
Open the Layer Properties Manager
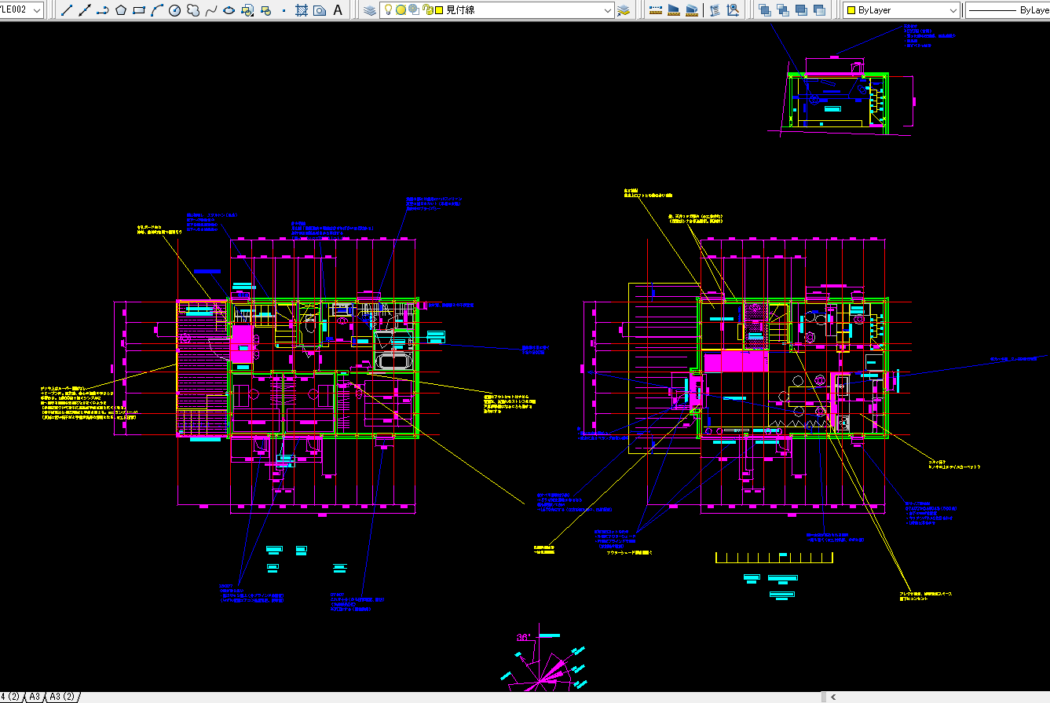click(x=370, y=10)
